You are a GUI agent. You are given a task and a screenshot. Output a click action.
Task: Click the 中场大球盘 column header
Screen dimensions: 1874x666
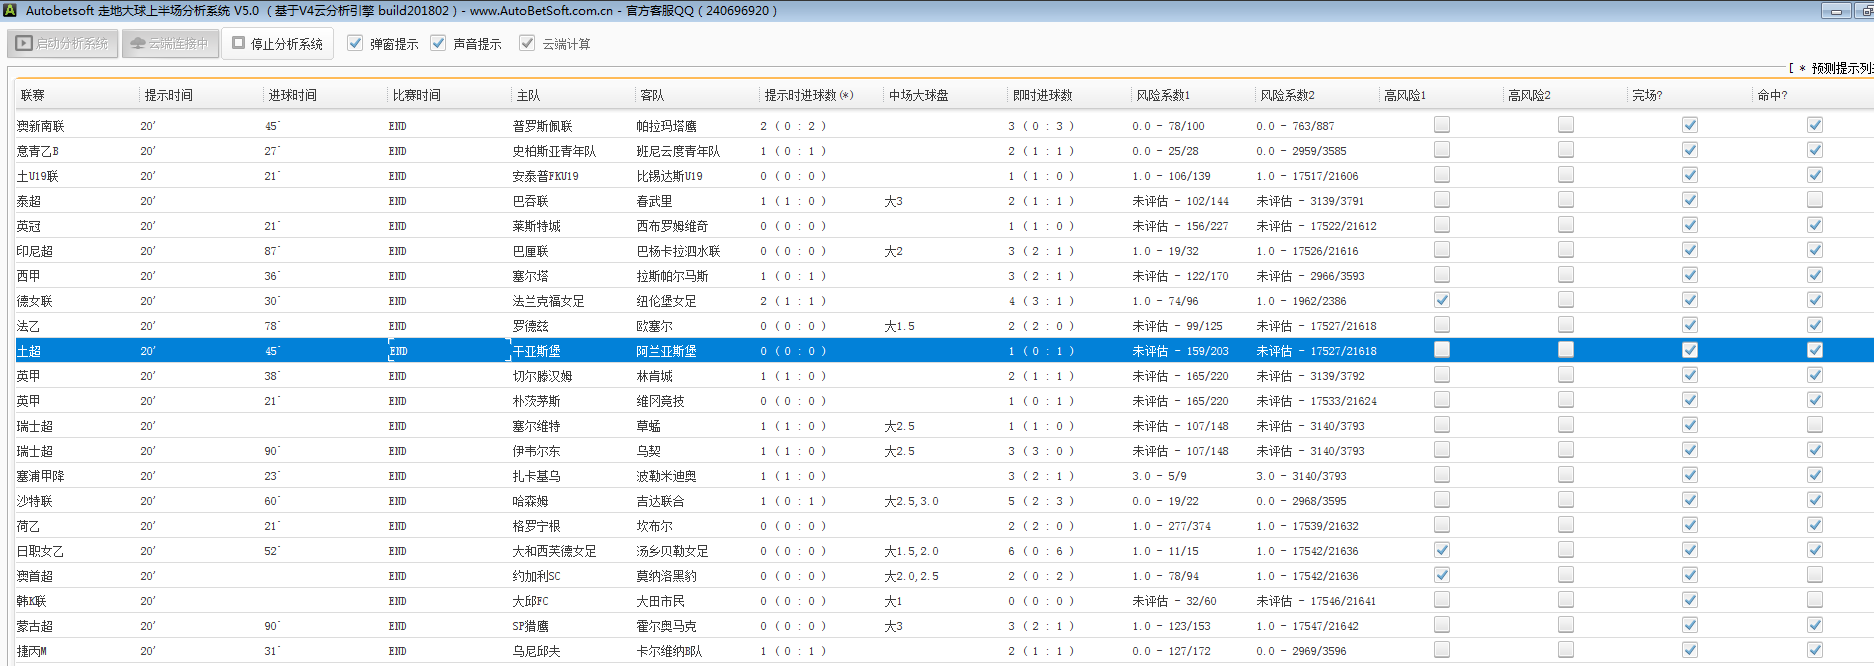click(918, 95)
